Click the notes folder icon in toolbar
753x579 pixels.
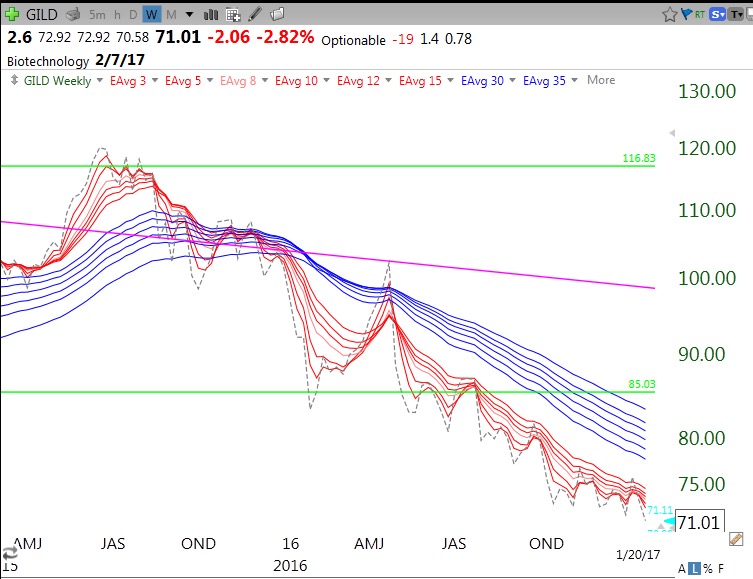[277, 15]
